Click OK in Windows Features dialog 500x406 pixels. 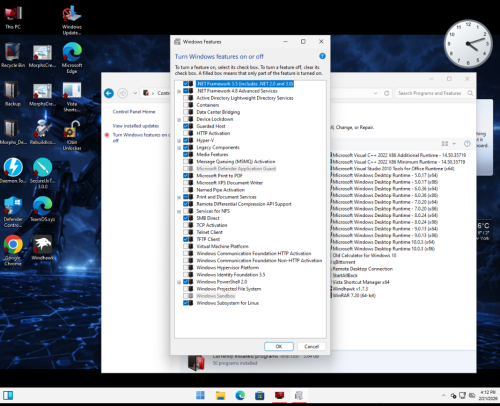coord(279,346)
